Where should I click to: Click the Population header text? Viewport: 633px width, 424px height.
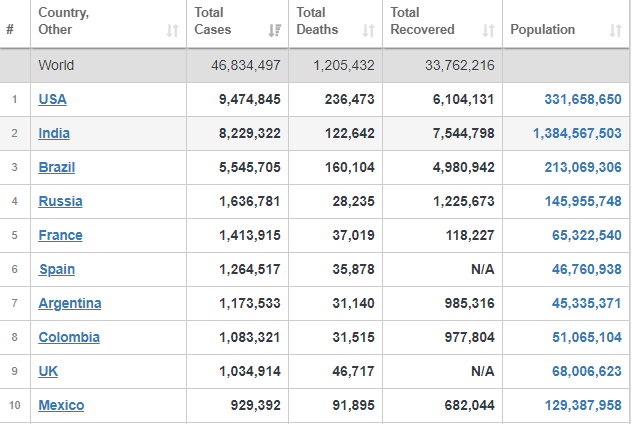[543, 29]
